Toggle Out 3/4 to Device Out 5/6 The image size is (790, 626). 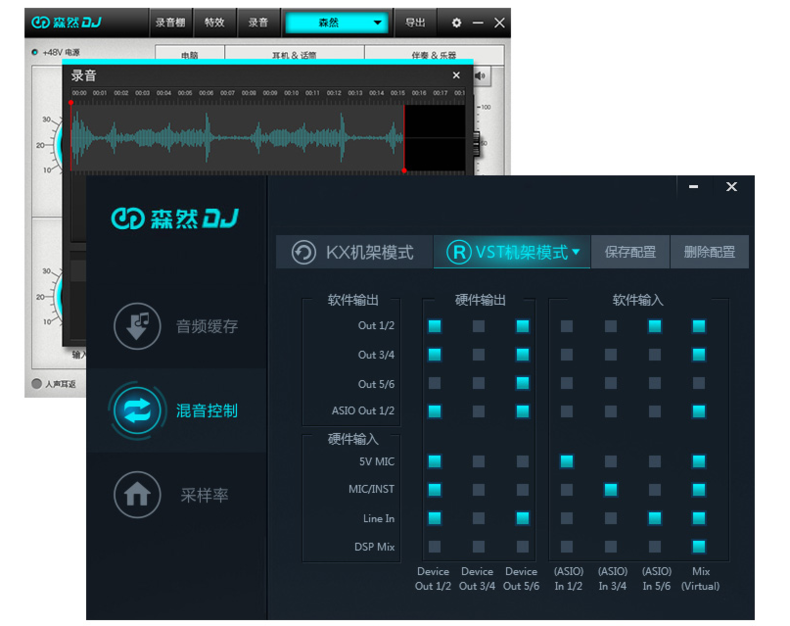522,355
